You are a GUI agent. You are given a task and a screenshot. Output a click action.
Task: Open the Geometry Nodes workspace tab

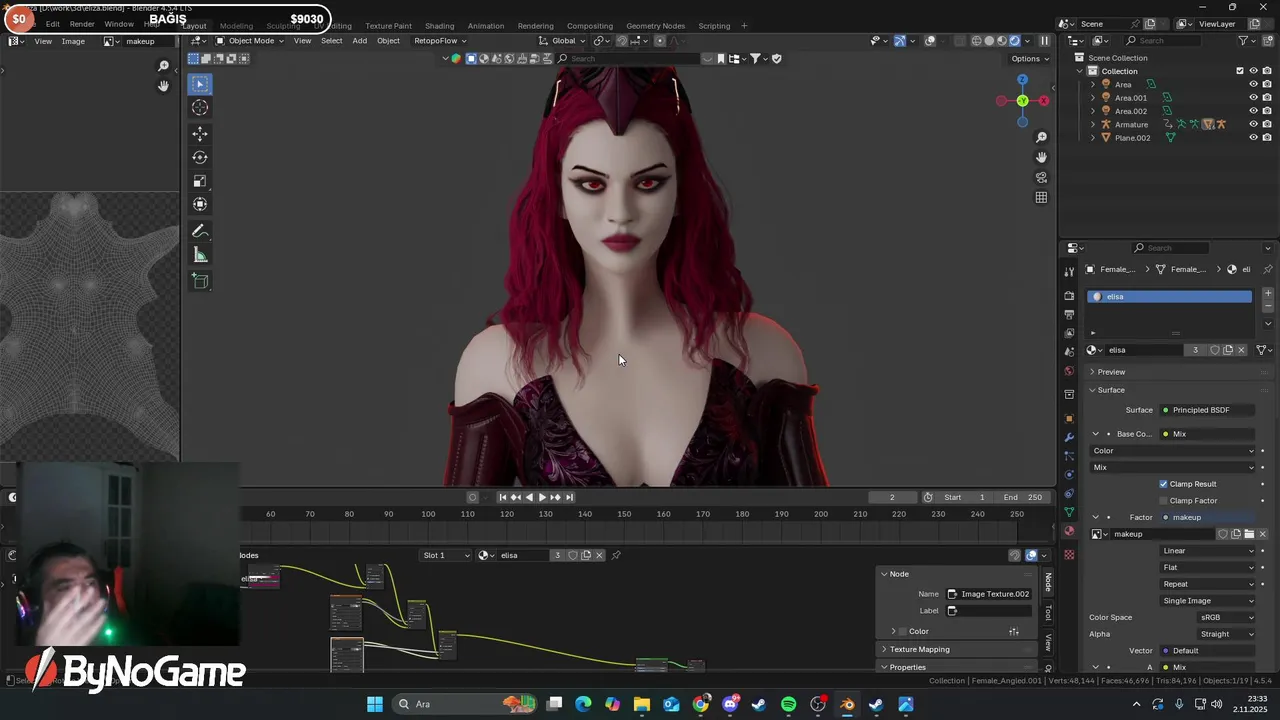[655, 26]
